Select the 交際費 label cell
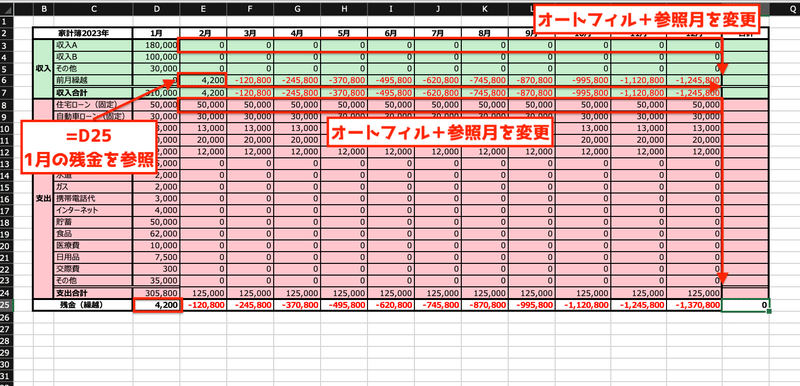The image size is (800, 386). coord(93,269)
